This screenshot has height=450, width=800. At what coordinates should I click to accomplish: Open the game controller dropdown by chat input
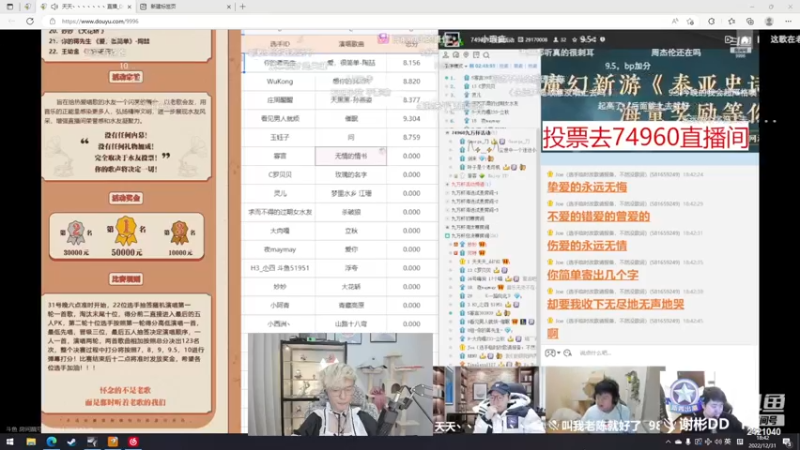(553, 353)
